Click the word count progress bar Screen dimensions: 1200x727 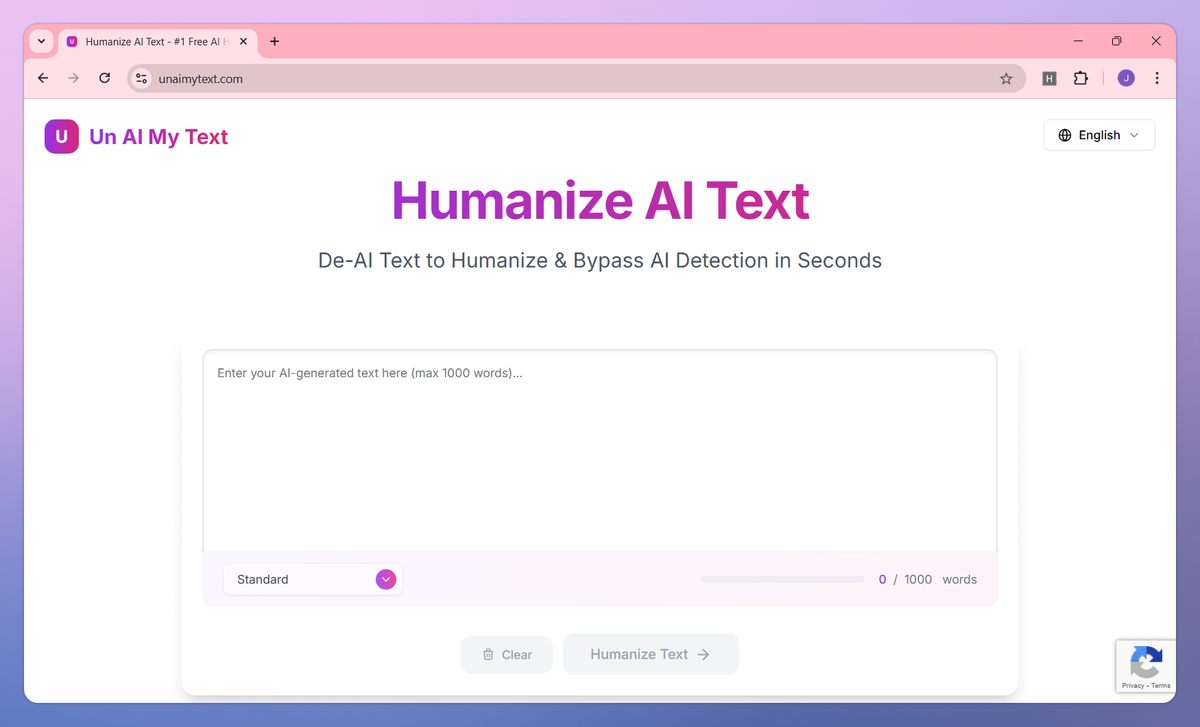point(782,579)
